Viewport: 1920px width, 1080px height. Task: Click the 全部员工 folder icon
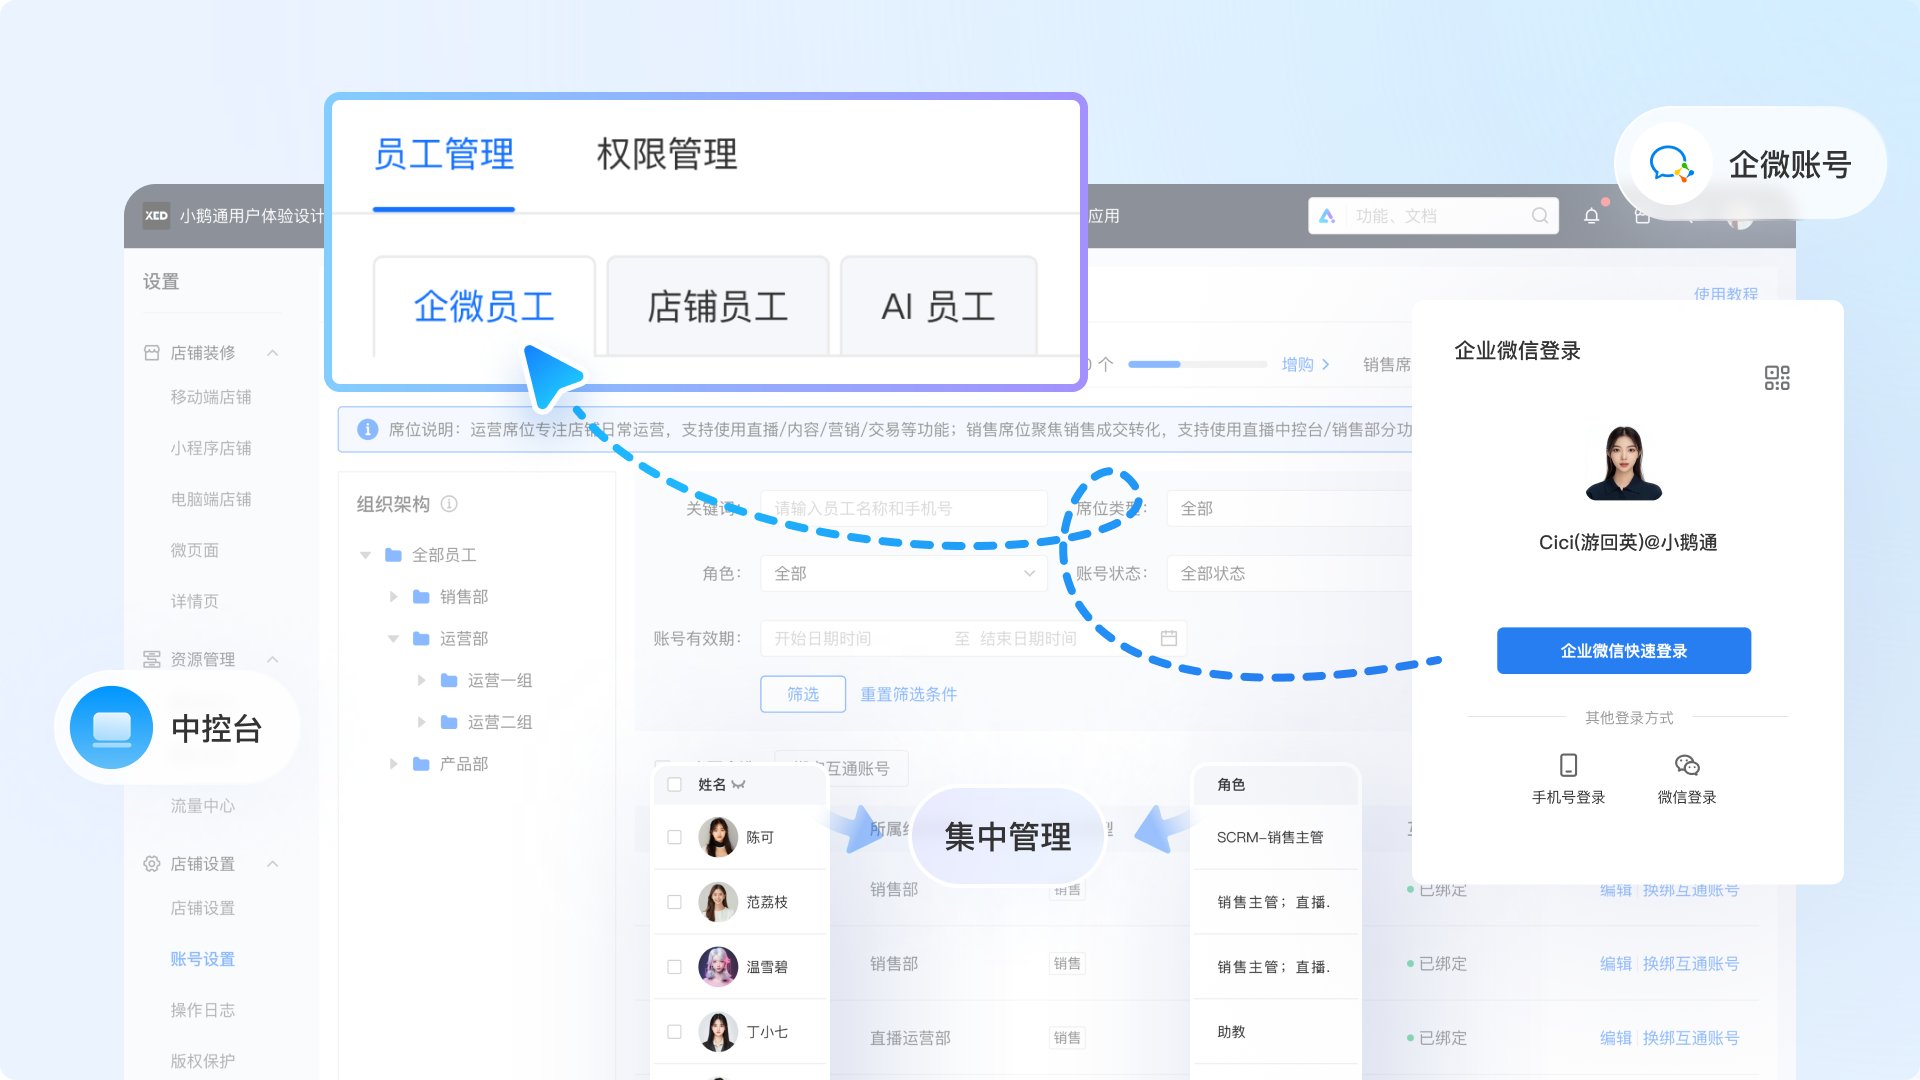click(x=394, y=555)
